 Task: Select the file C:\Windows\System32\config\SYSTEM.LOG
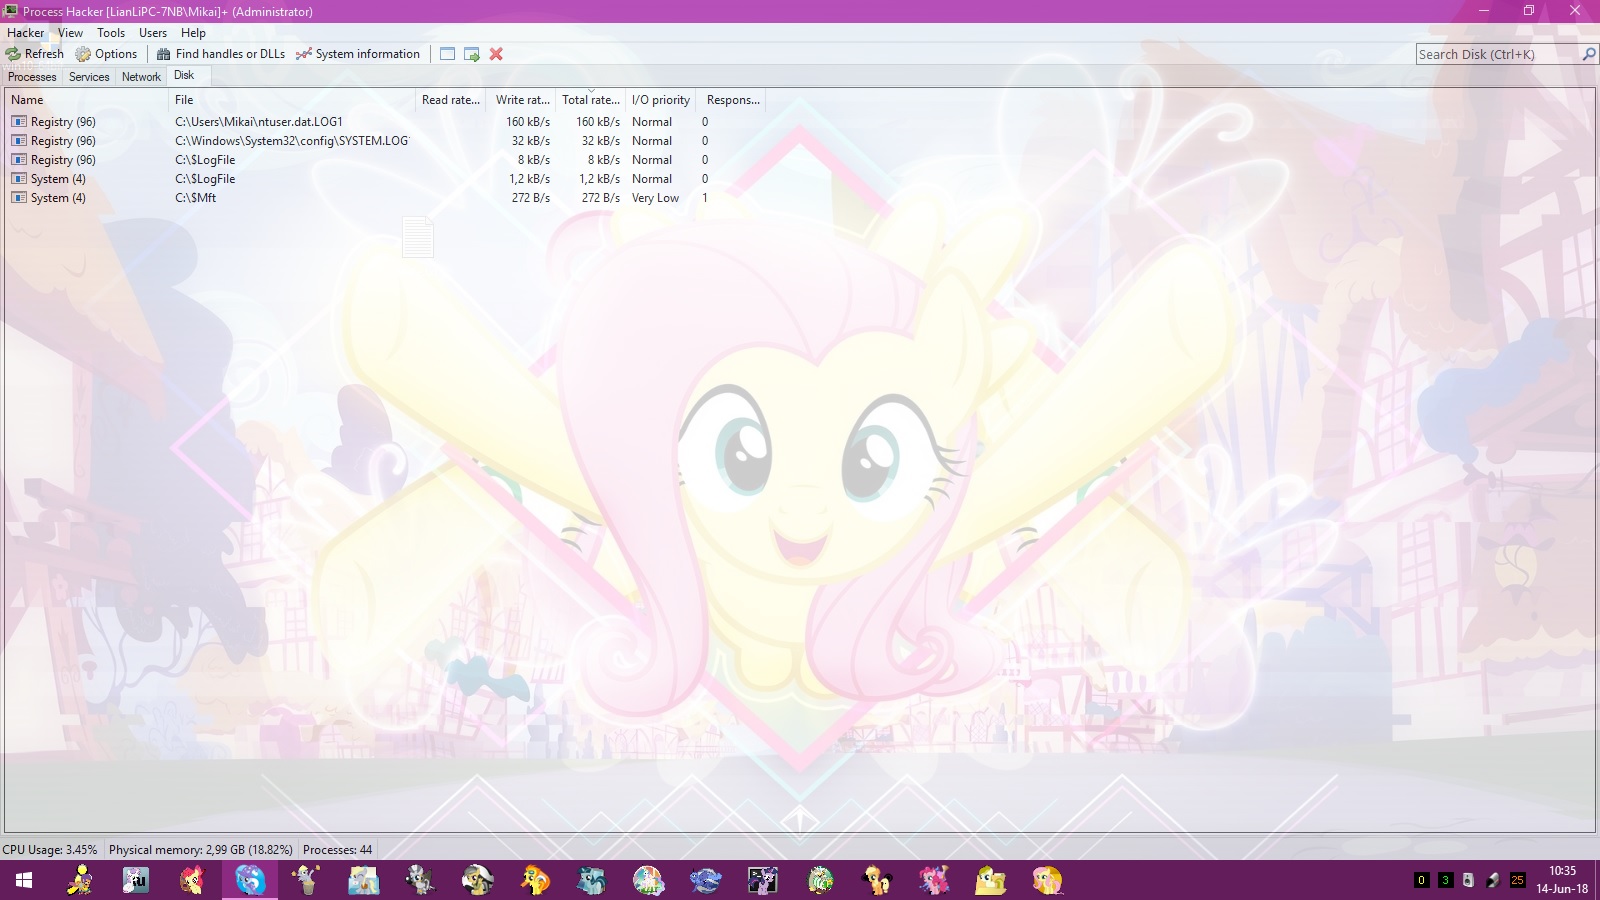292,141
